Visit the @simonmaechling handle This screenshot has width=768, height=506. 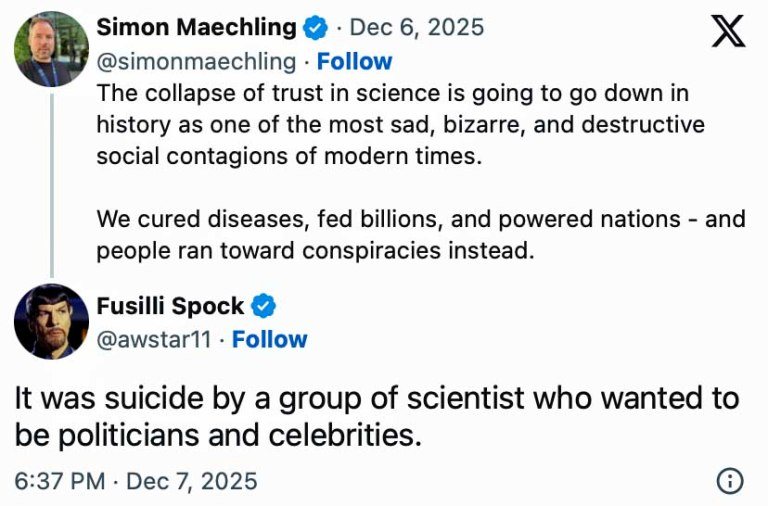pos(196,62)
